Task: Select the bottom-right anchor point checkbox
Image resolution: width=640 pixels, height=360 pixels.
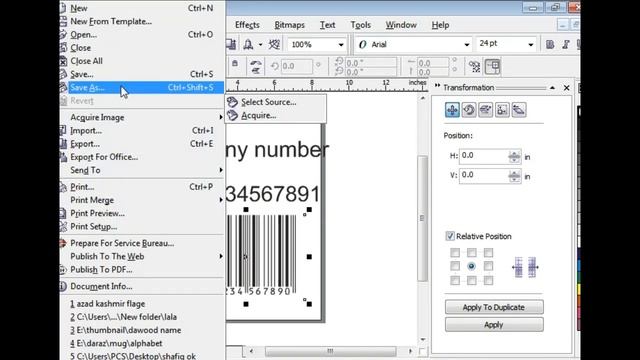Action: click(x=488, y=280)
